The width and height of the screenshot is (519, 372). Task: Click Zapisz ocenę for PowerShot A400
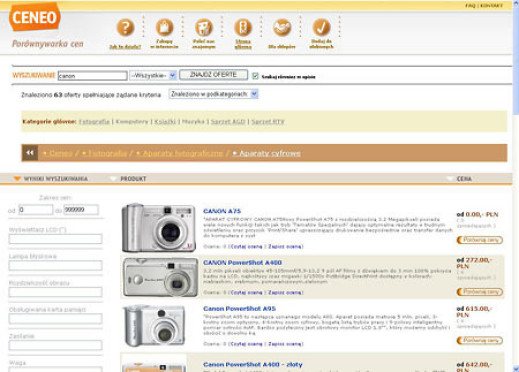285,293
